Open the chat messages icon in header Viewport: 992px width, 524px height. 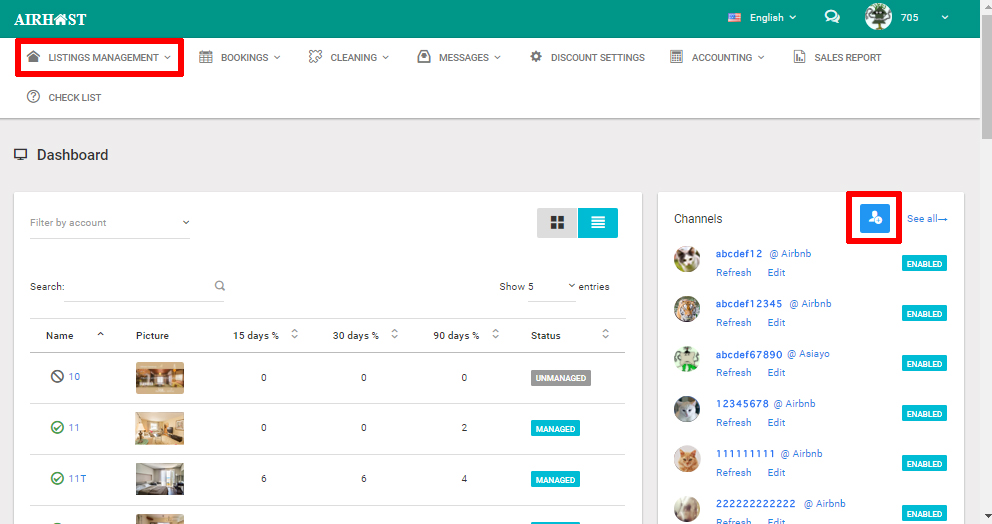pyautogui.click(x=832, y=17)
